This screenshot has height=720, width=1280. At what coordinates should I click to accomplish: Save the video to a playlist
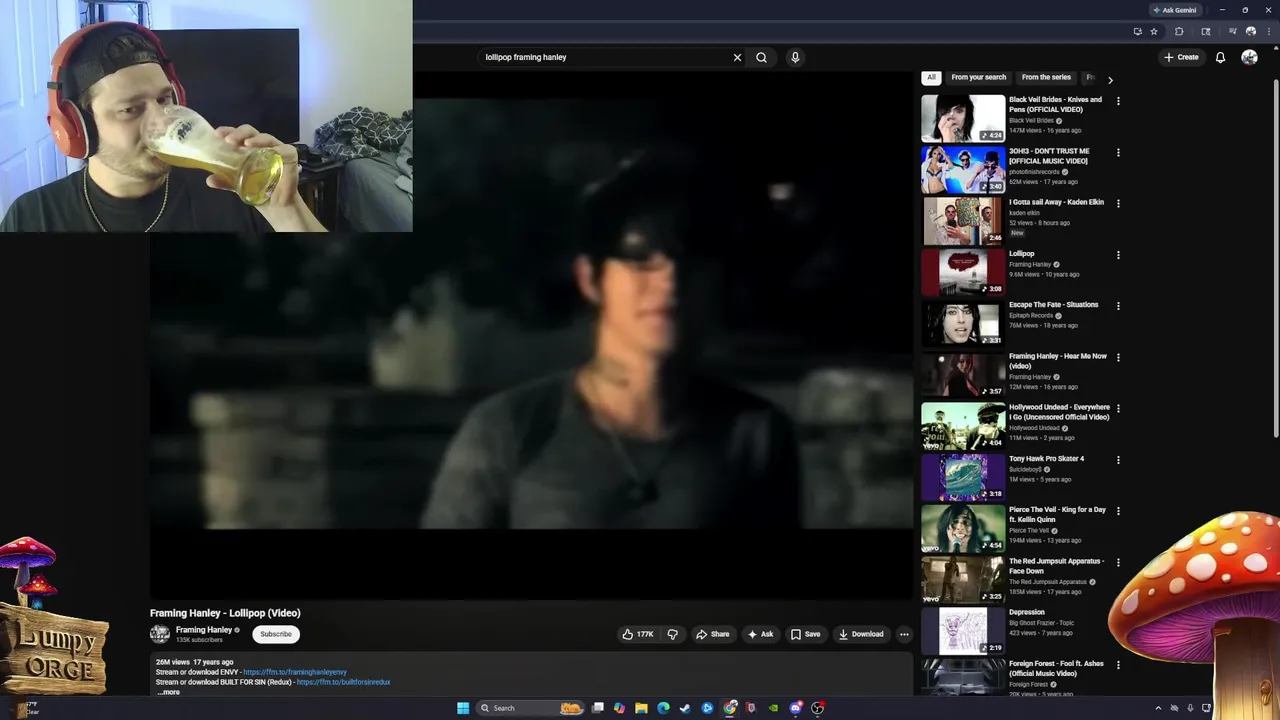806,634
